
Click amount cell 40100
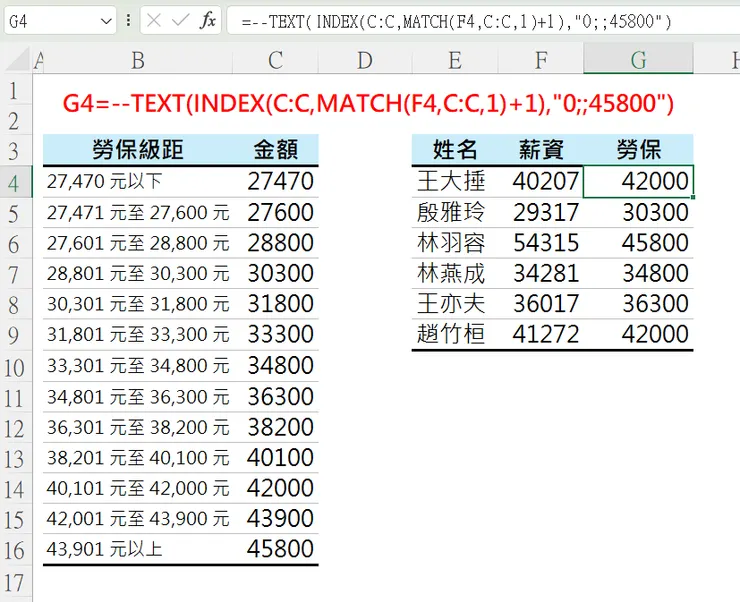(x=276, y=458)
